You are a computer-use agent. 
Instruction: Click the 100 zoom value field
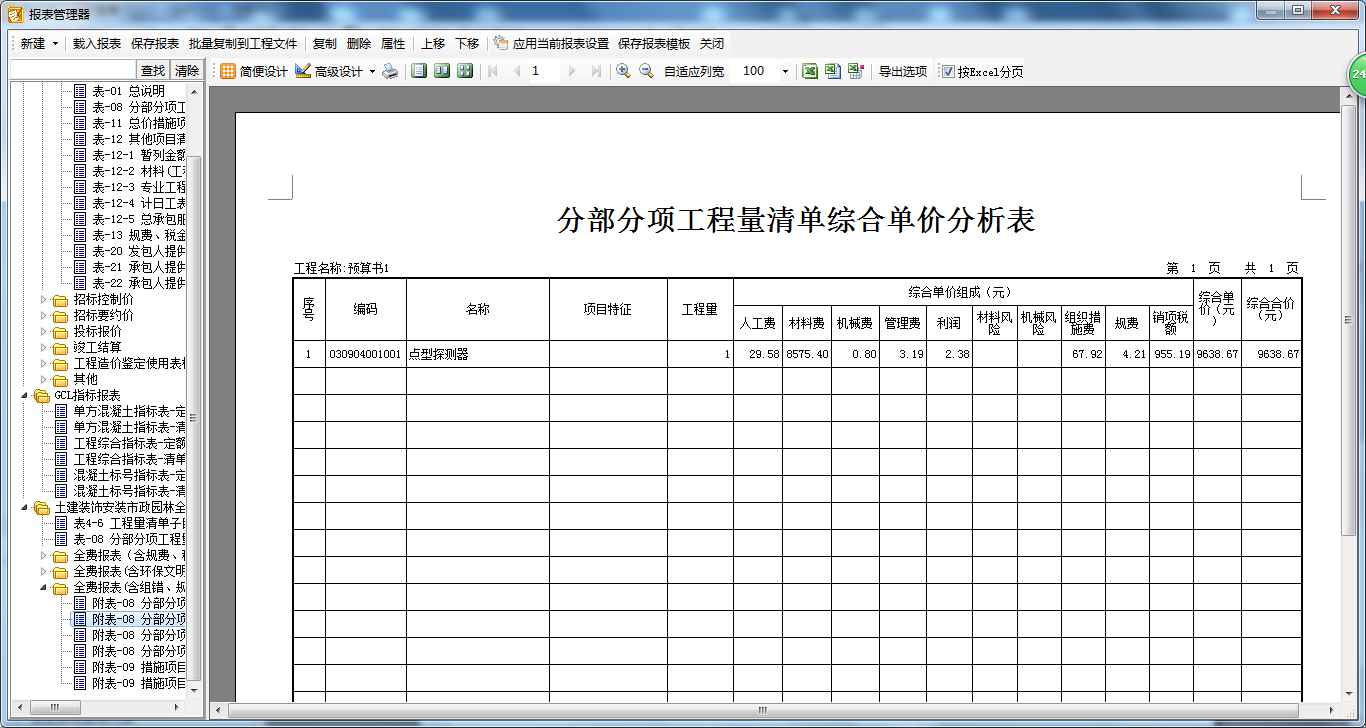[x=755, y=72]
